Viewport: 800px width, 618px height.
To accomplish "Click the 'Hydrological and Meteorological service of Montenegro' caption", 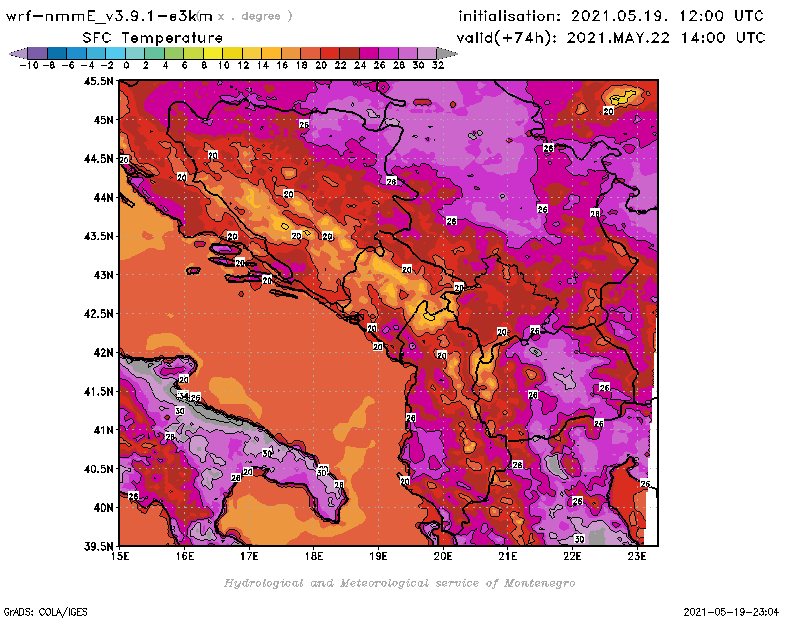I will (399, 583).
